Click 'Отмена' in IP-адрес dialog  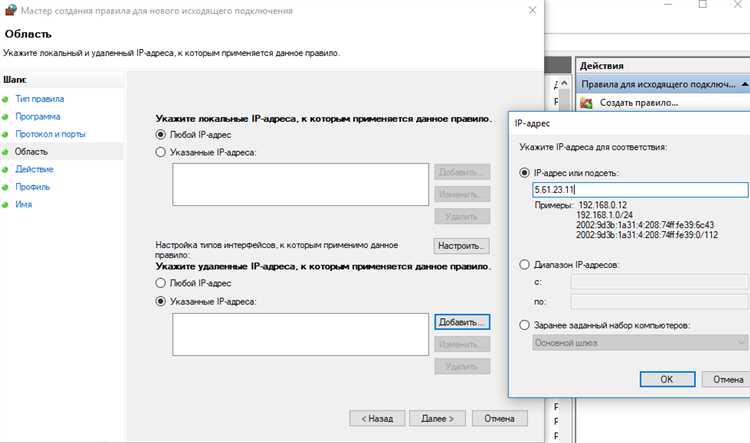coord(728,379)
